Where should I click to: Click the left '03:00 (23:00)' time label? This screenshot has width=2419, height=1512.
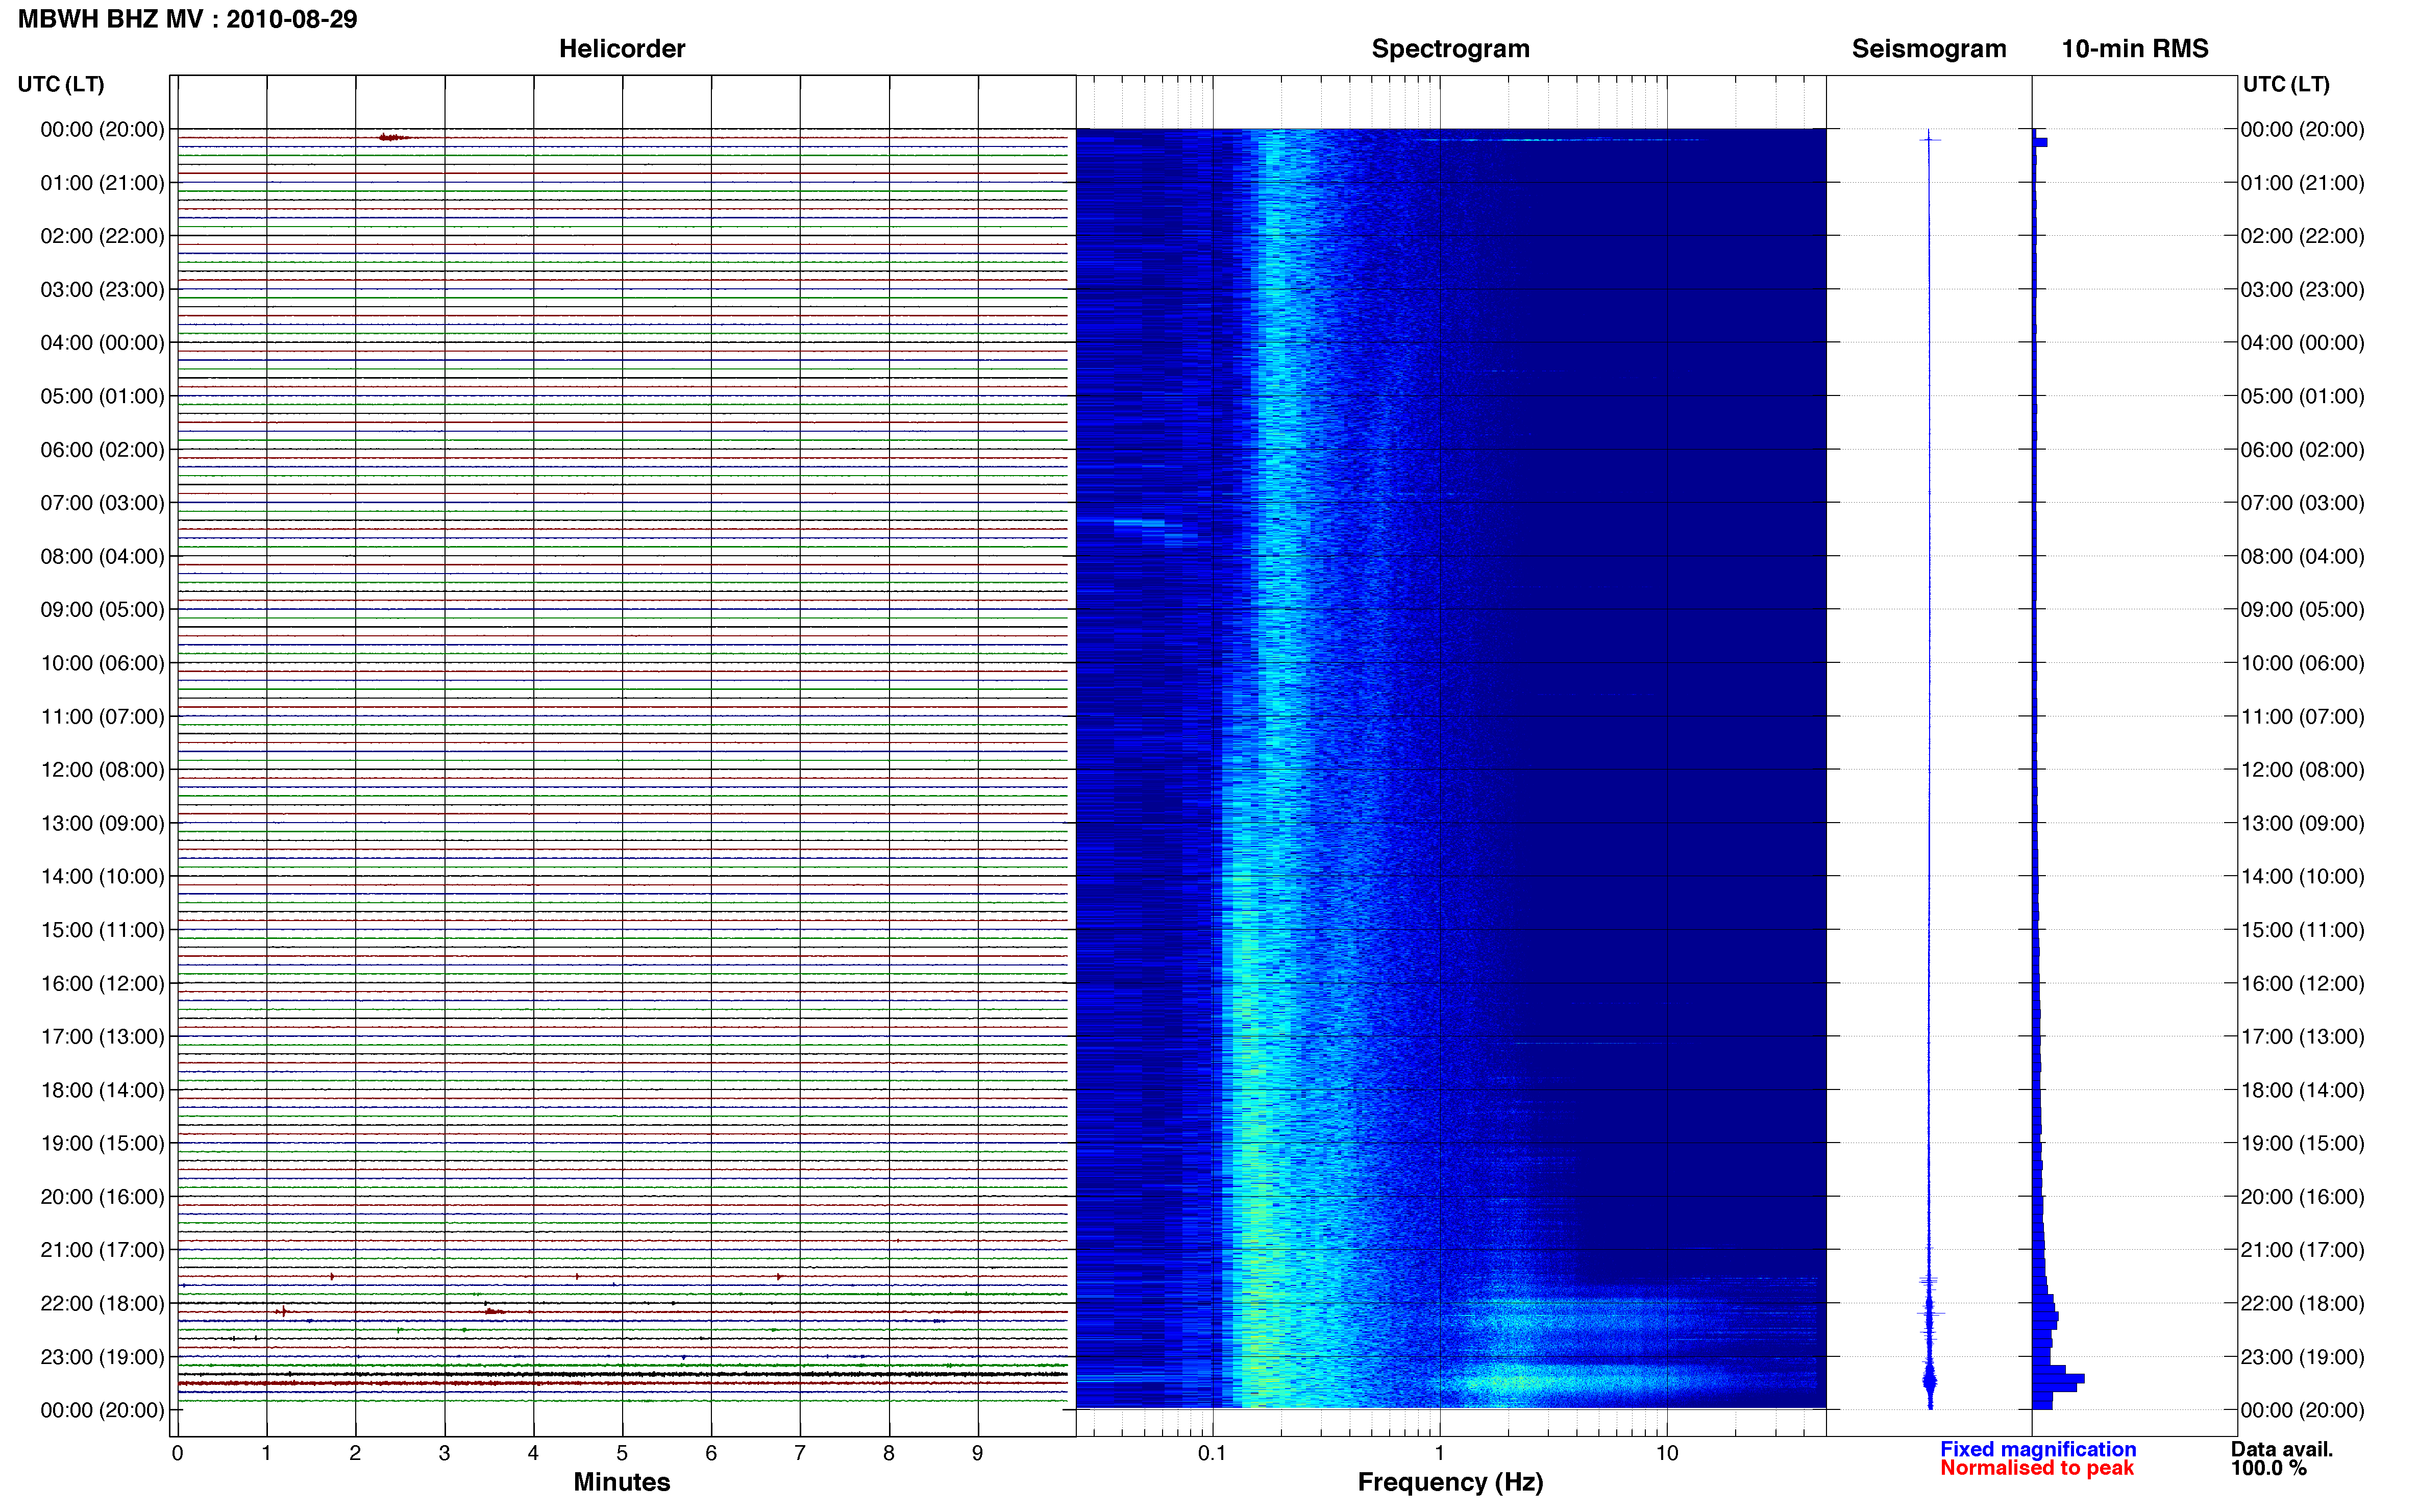pyautogui.click(x=102, y=289)
